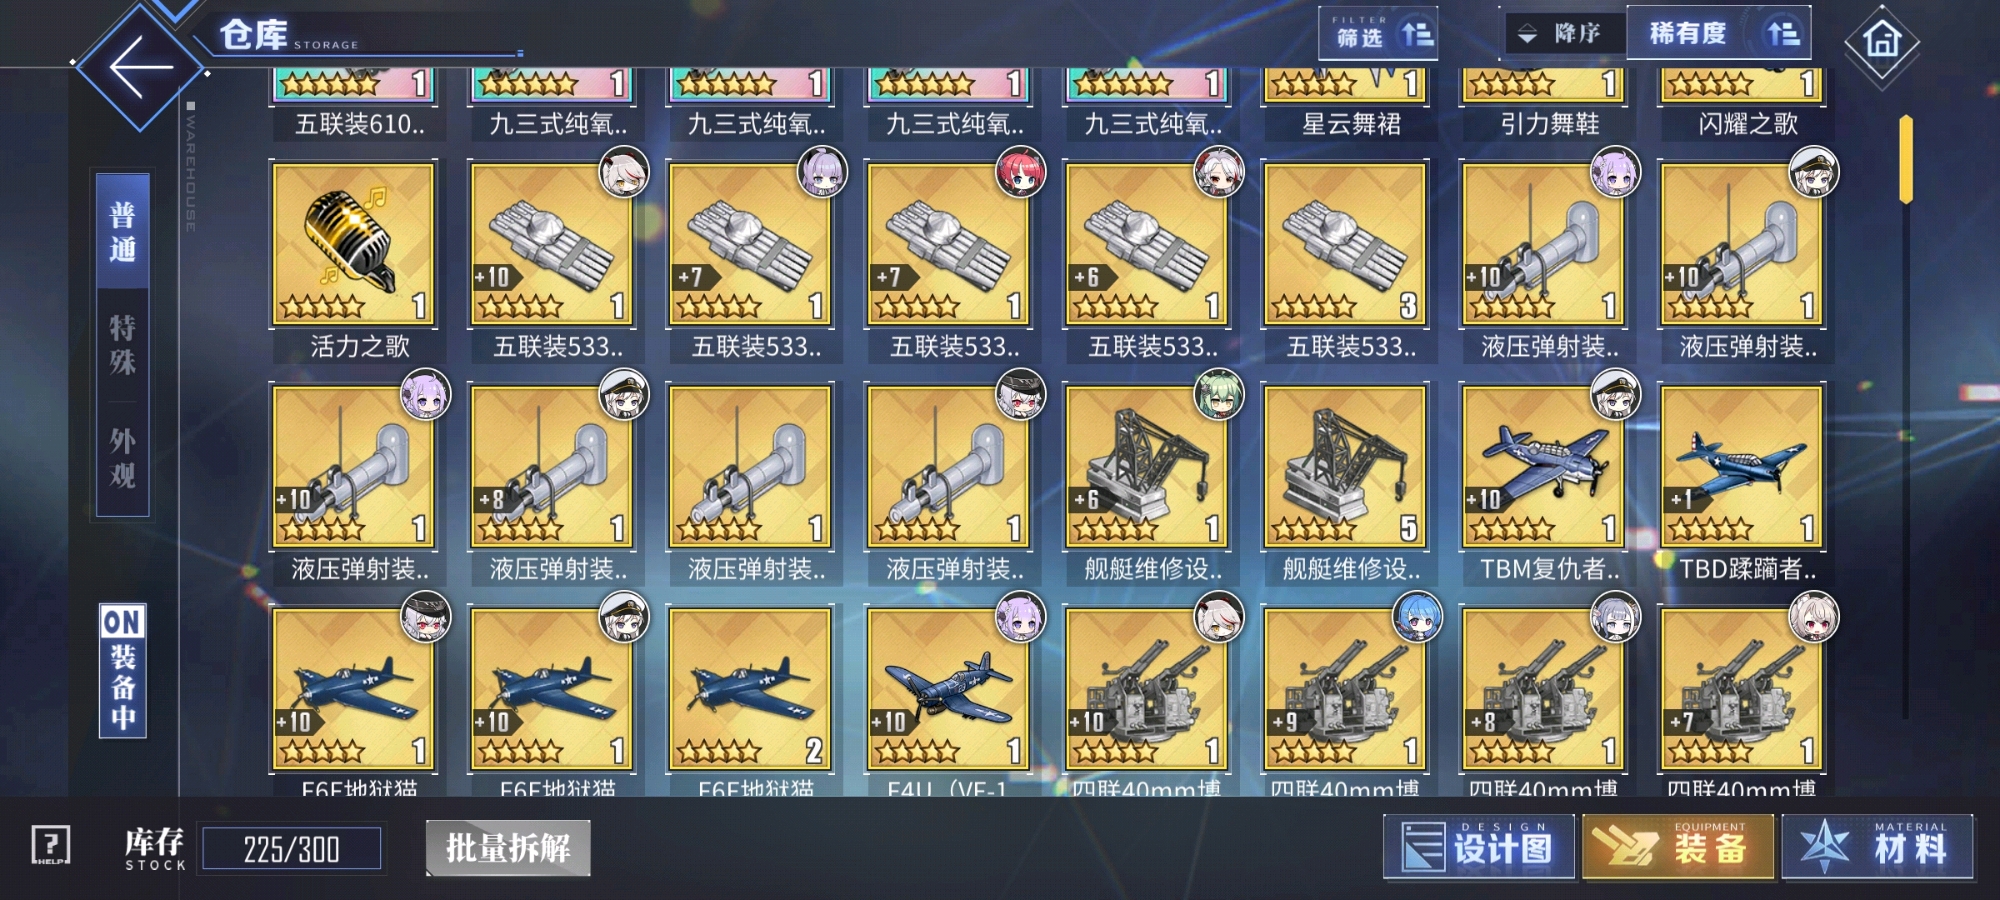Switch to the 外观 appearance tab
The image size is (2000, 900).
coord(122,458)
